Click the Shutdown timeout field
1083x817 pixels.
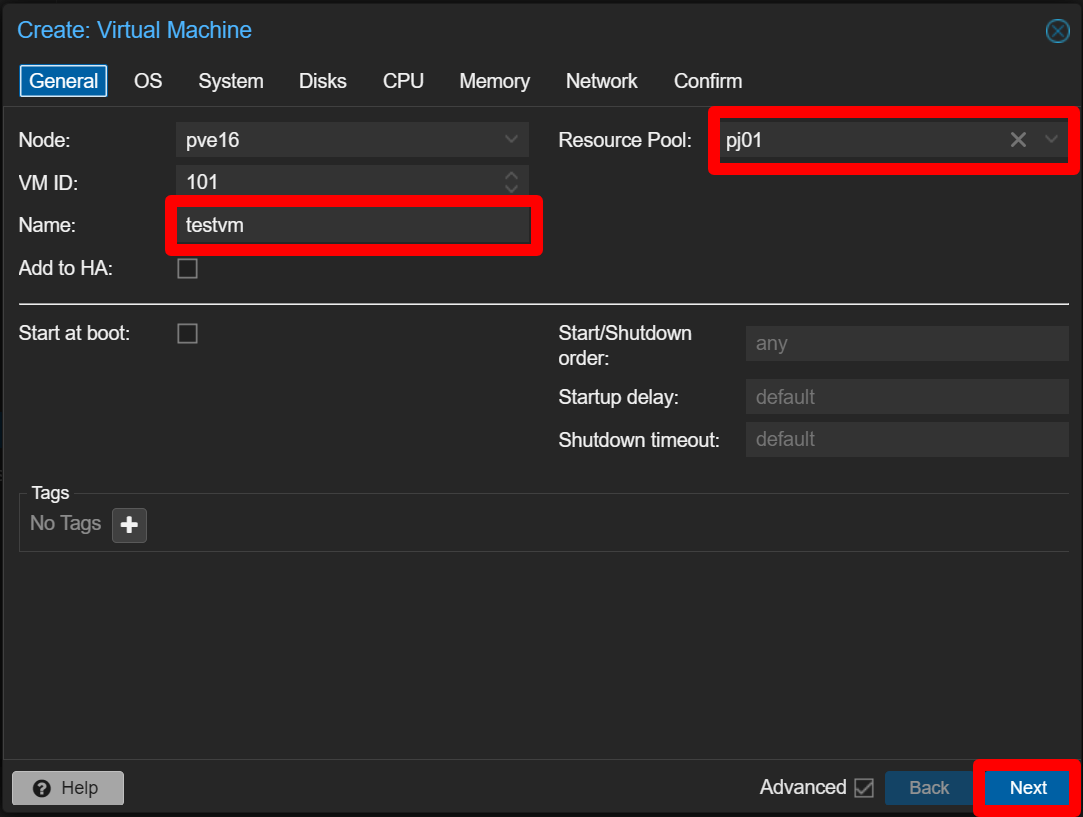[906, 439]
